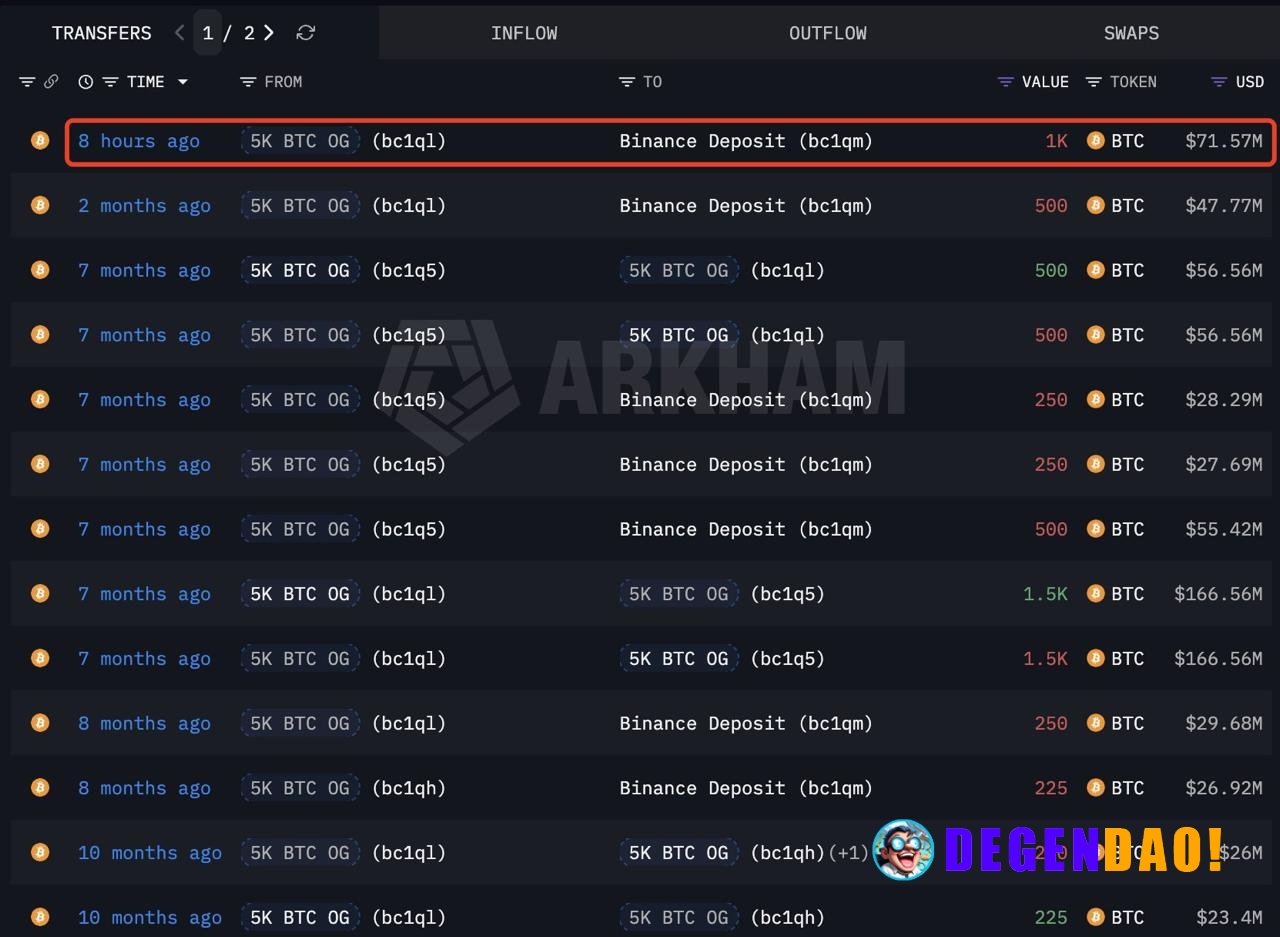Click the refresh icon beside the pagination
This screenshot has width=1280, height=937.
click(305, 33)
